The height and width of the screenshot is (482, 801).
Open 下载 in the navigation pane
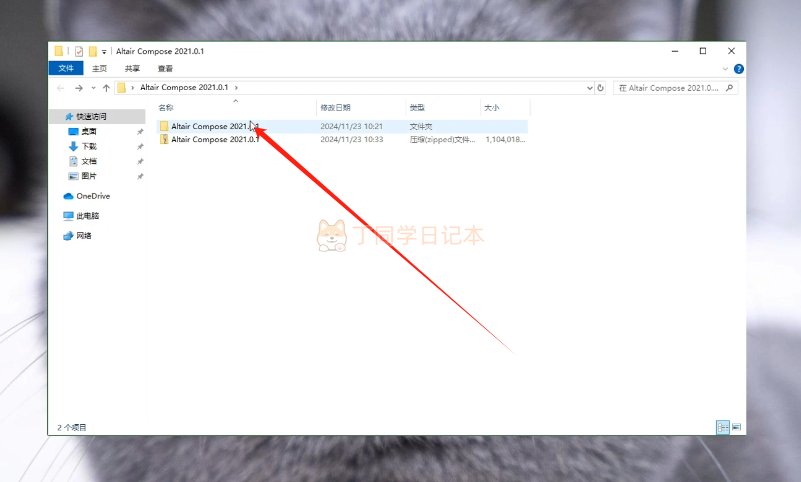click(88, 146)
